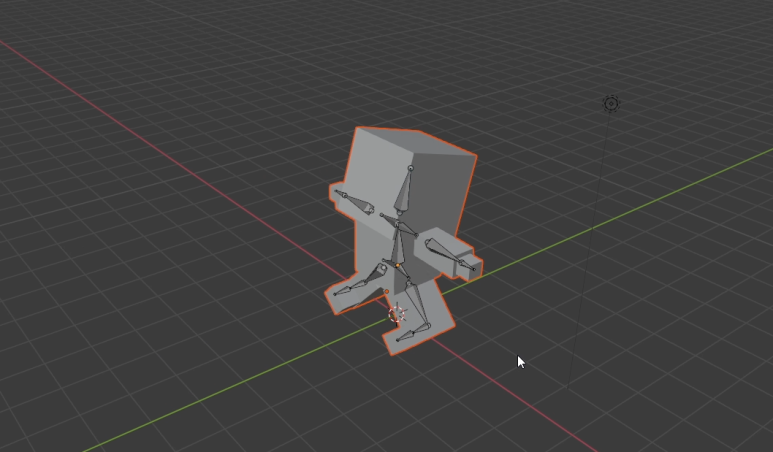
Task: Select the shin bone of the front leg
Action: (418, 305)
